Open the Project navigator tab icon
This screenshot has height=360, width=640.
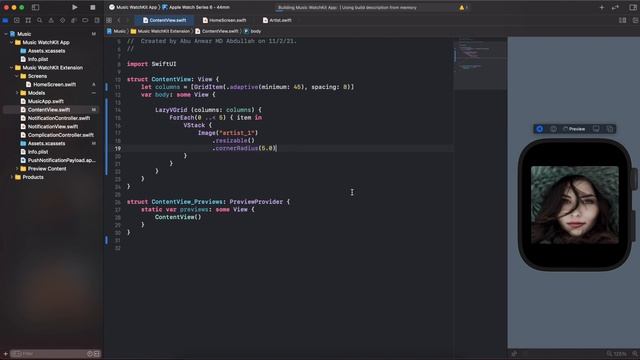pos(5,20)
